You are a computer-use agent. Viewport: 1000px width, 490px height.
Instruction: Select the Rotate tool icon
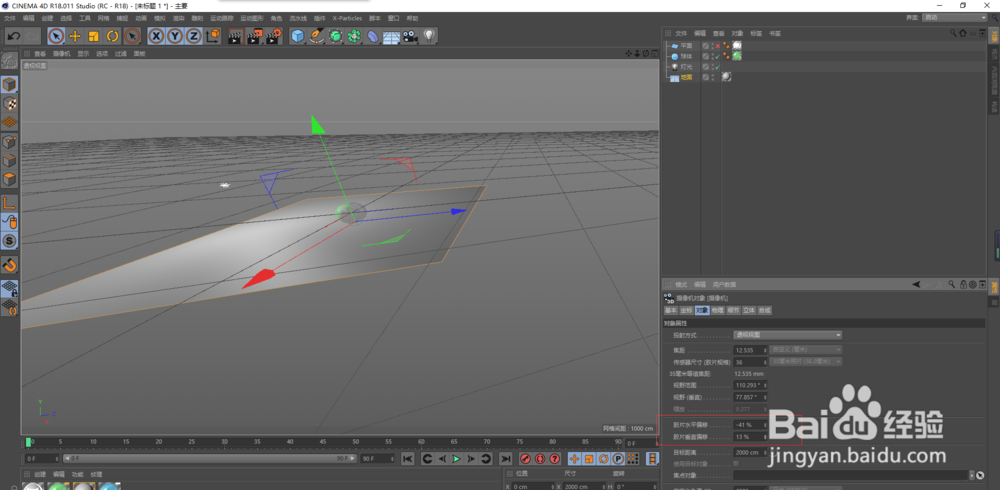point(113,36)
